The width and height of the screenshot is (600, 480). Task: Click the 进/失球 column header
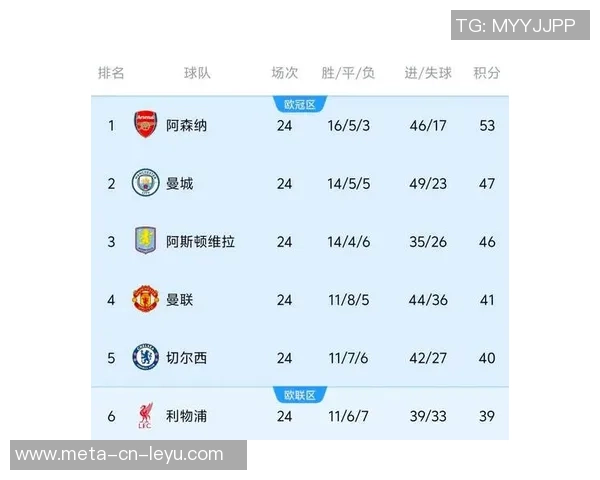pos(428,73)
